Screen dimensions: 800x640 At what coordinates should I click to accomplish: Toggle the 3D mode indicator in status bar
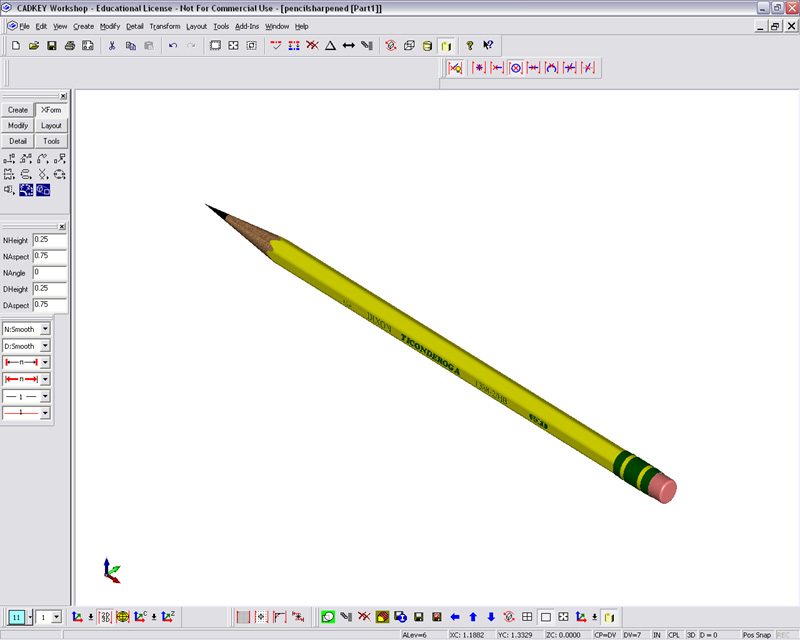coord(690,635)
